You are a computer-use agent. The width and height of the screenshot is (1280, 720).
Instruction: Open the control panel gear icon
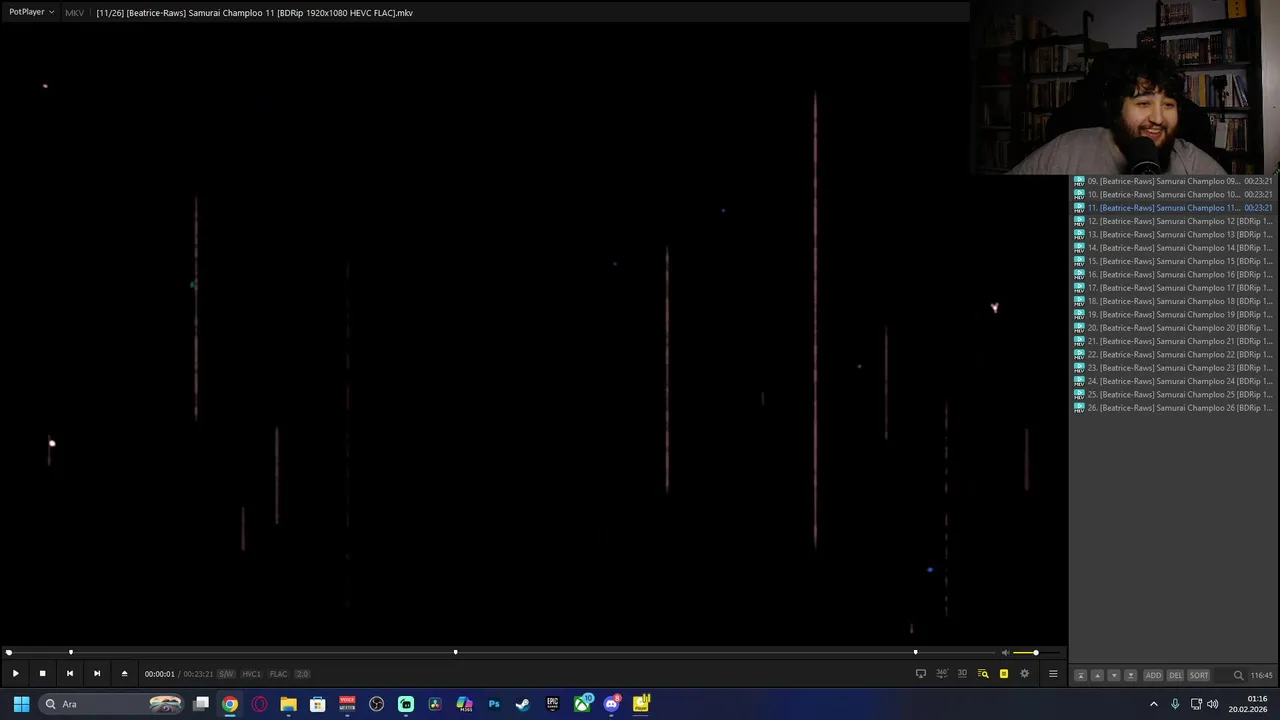1024,674
